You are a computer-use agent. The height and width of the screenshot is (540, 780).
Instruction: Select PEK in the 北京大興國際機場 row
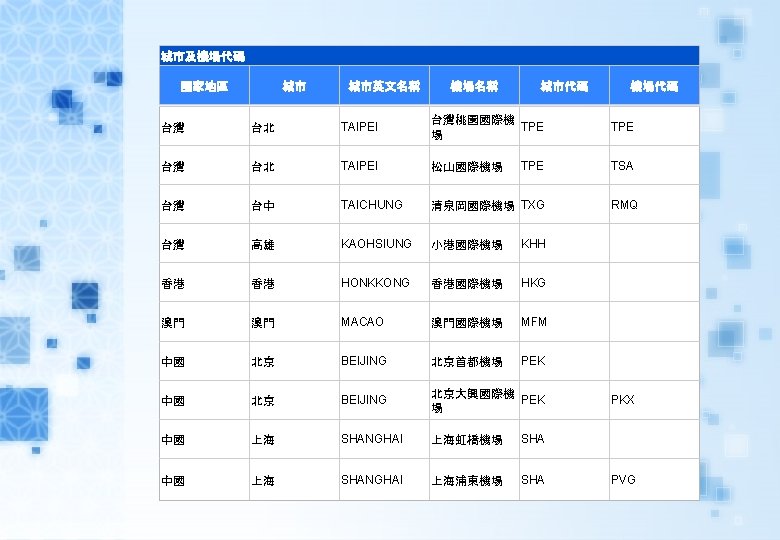533,400
